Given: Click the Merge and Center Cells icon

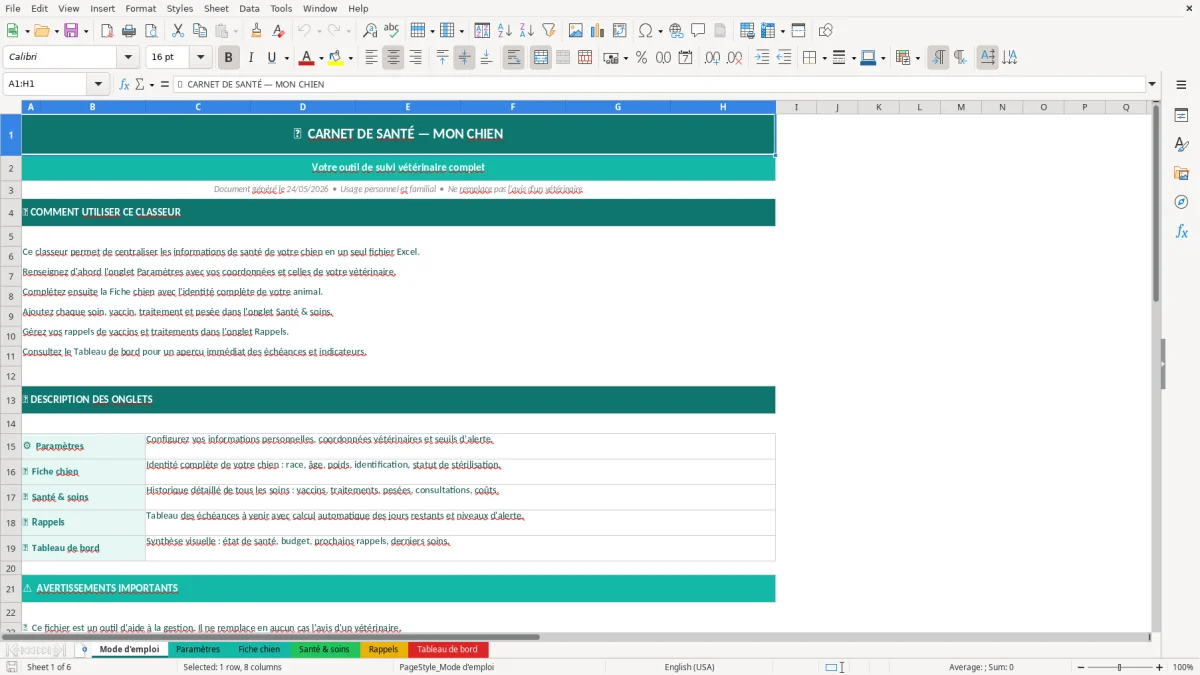Looking at the screenshot, I should [541, 57].
